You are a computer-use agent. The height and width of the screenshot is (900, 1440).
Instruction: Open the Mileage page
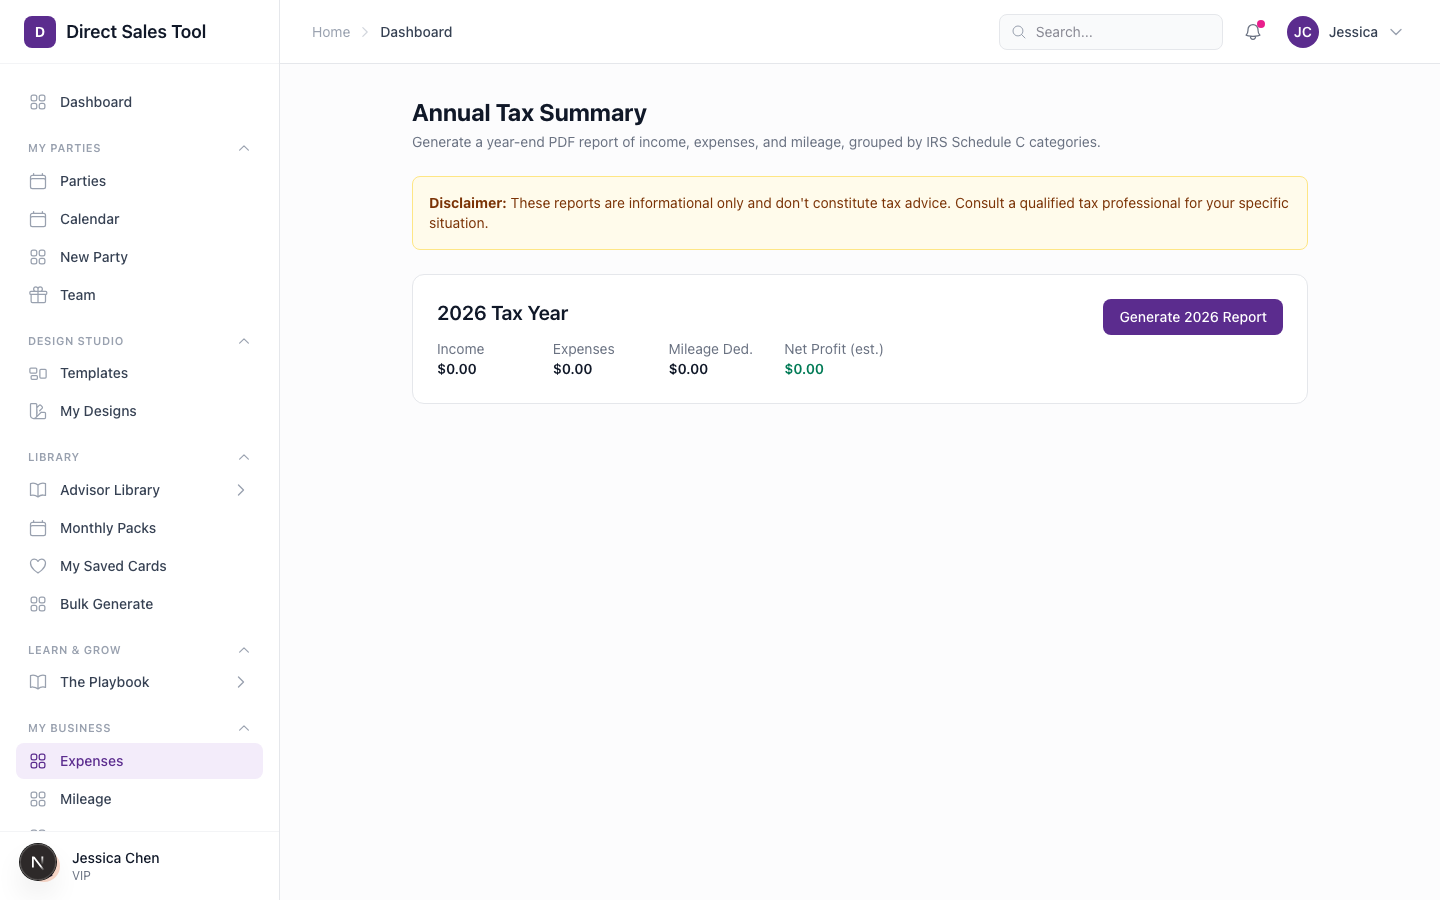(x=86, y=799)
